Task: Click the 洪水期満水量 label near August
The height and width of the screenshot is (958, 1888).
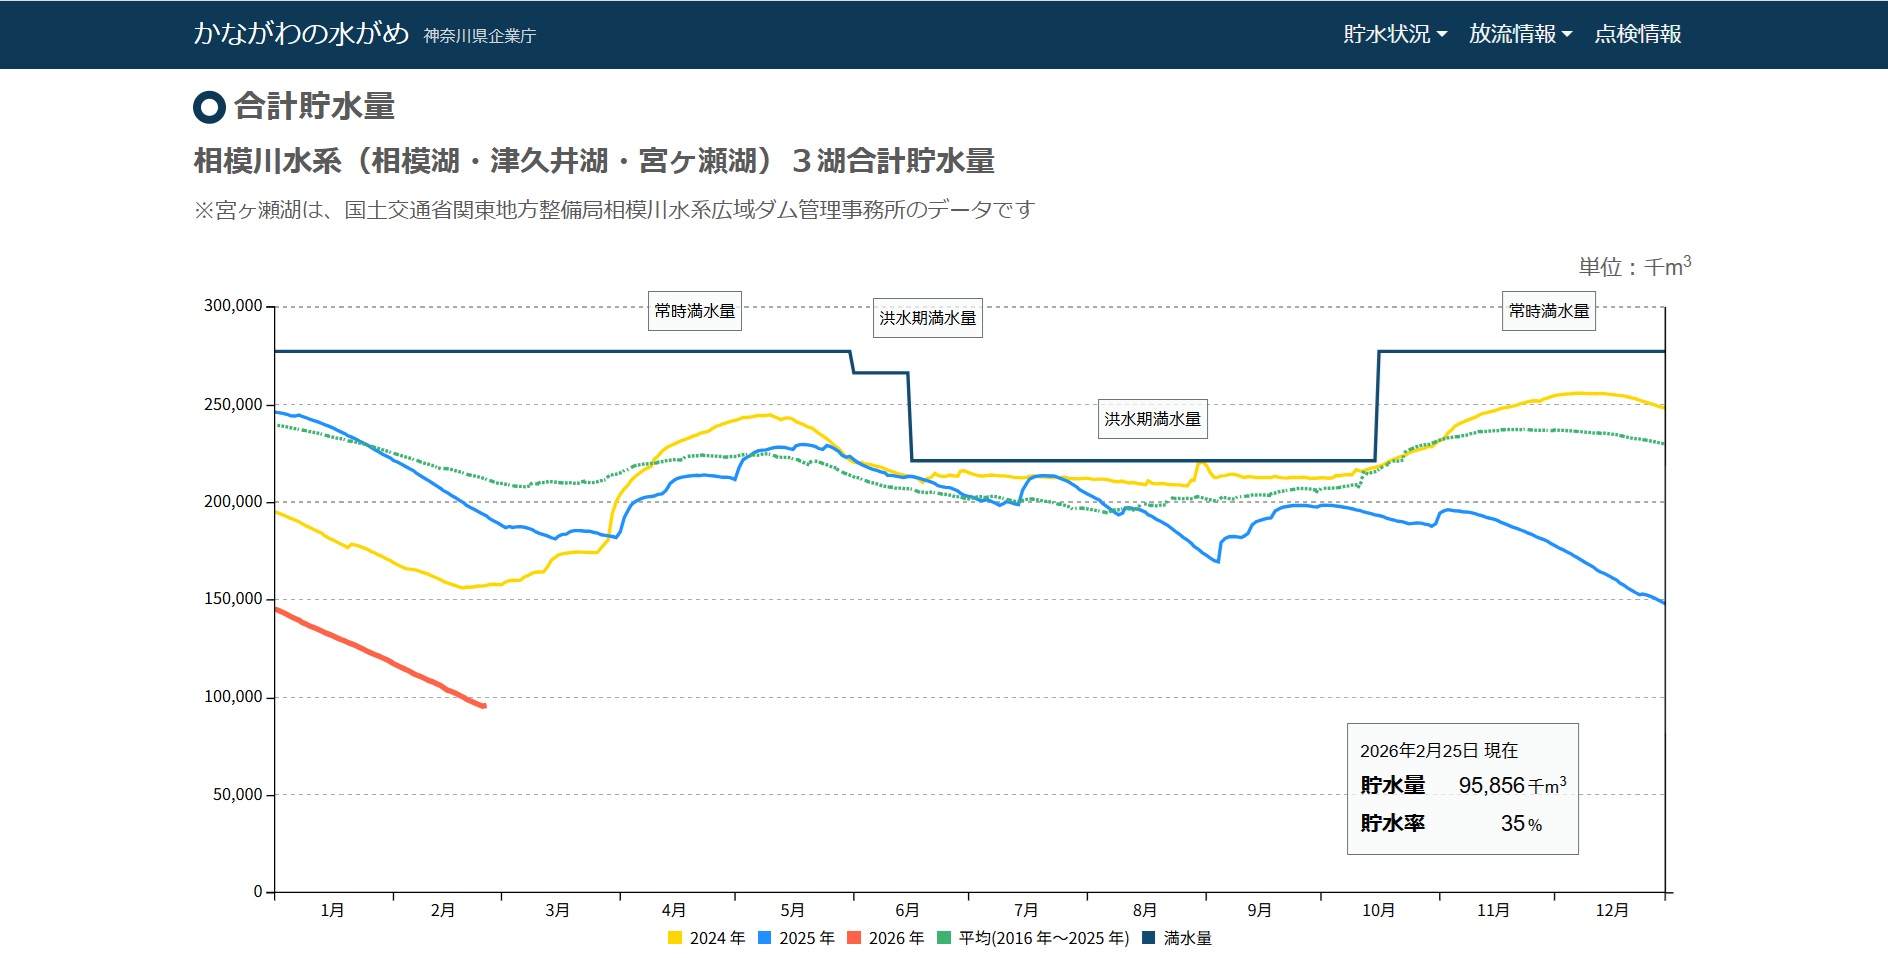Action: point(1152,419)
